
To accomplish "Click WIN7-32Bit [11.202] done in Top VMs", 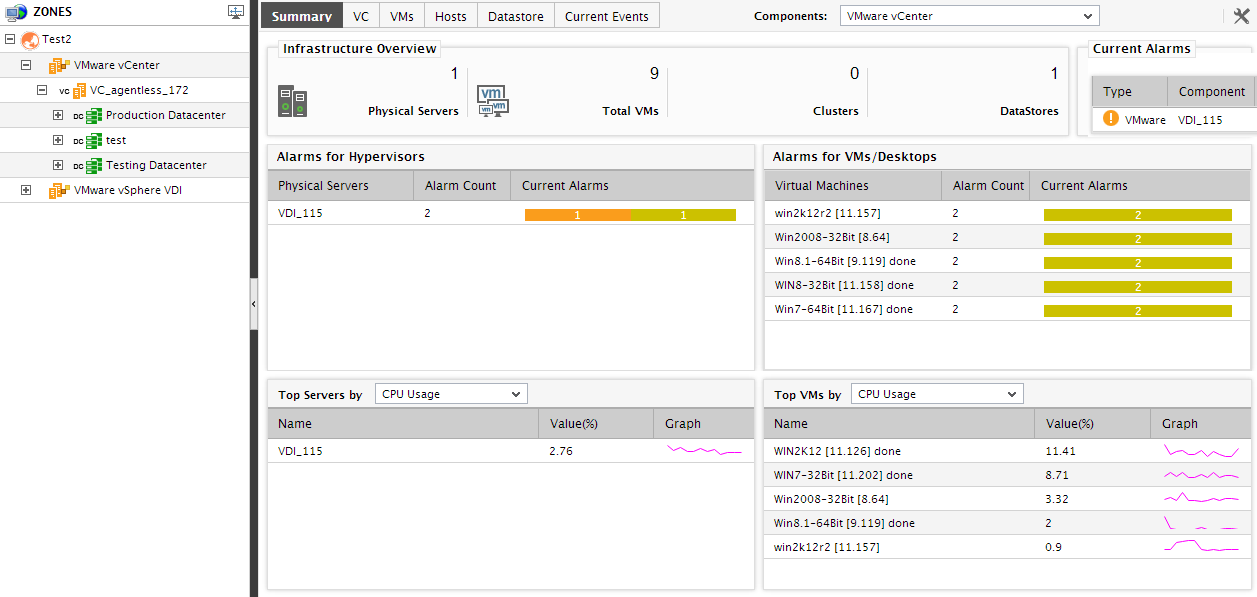I will pos(844,475).
